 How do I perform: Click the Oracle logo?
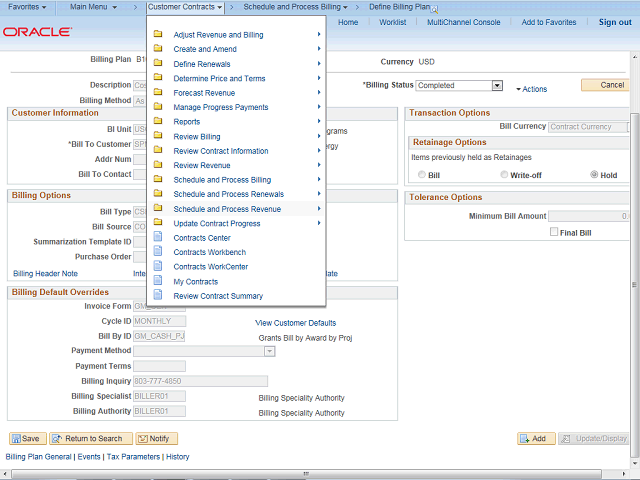[38, 32]
